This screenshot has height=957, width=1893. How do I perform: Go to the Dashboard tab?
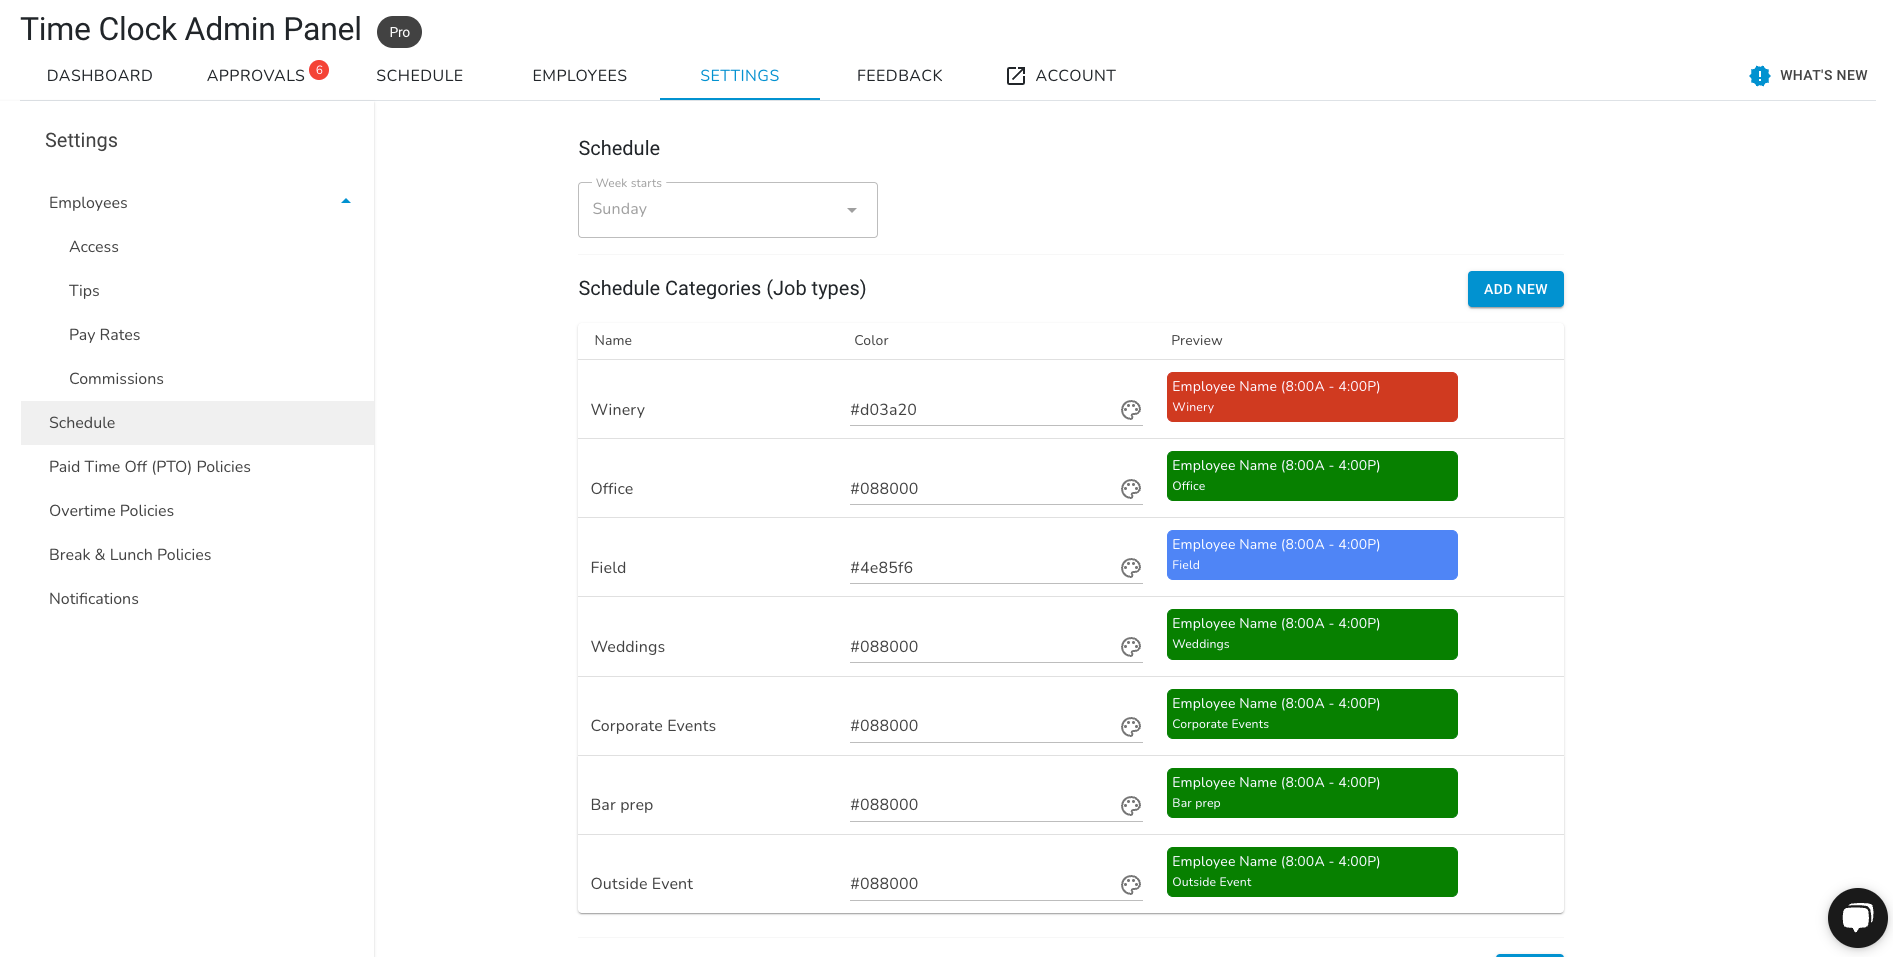pos(100,76)
